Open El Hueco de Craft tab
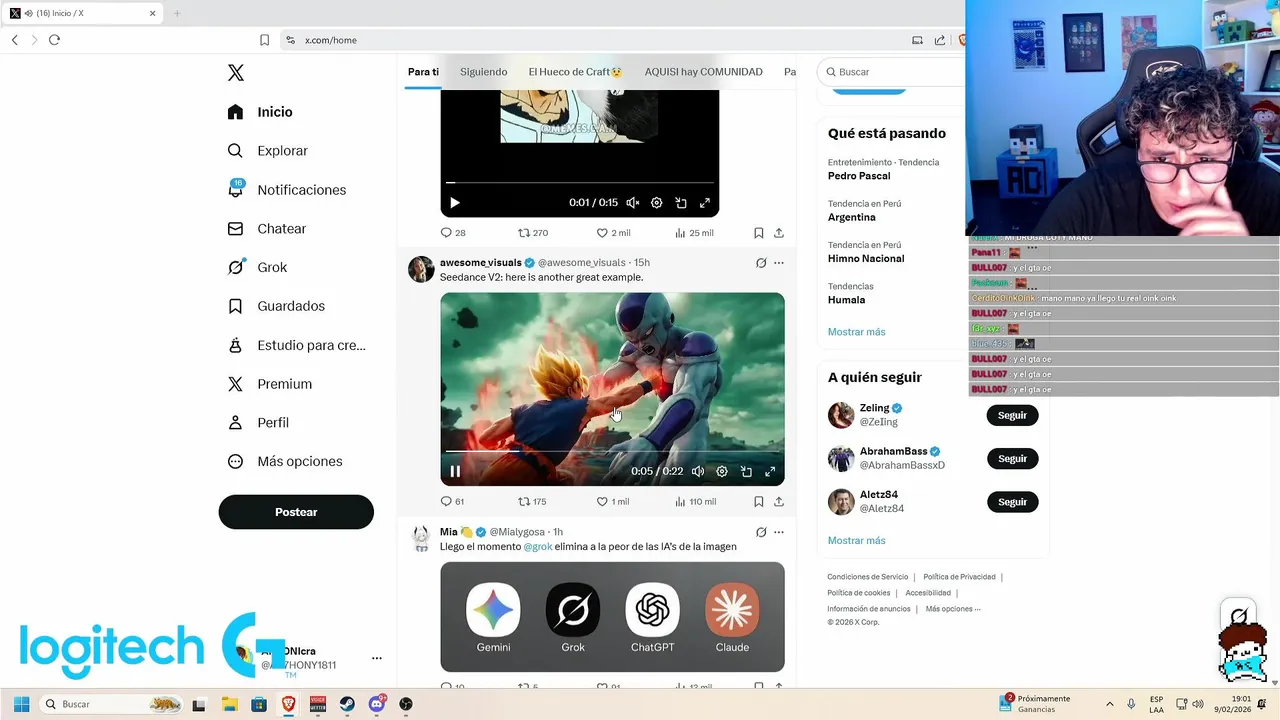 coord(575,72)
